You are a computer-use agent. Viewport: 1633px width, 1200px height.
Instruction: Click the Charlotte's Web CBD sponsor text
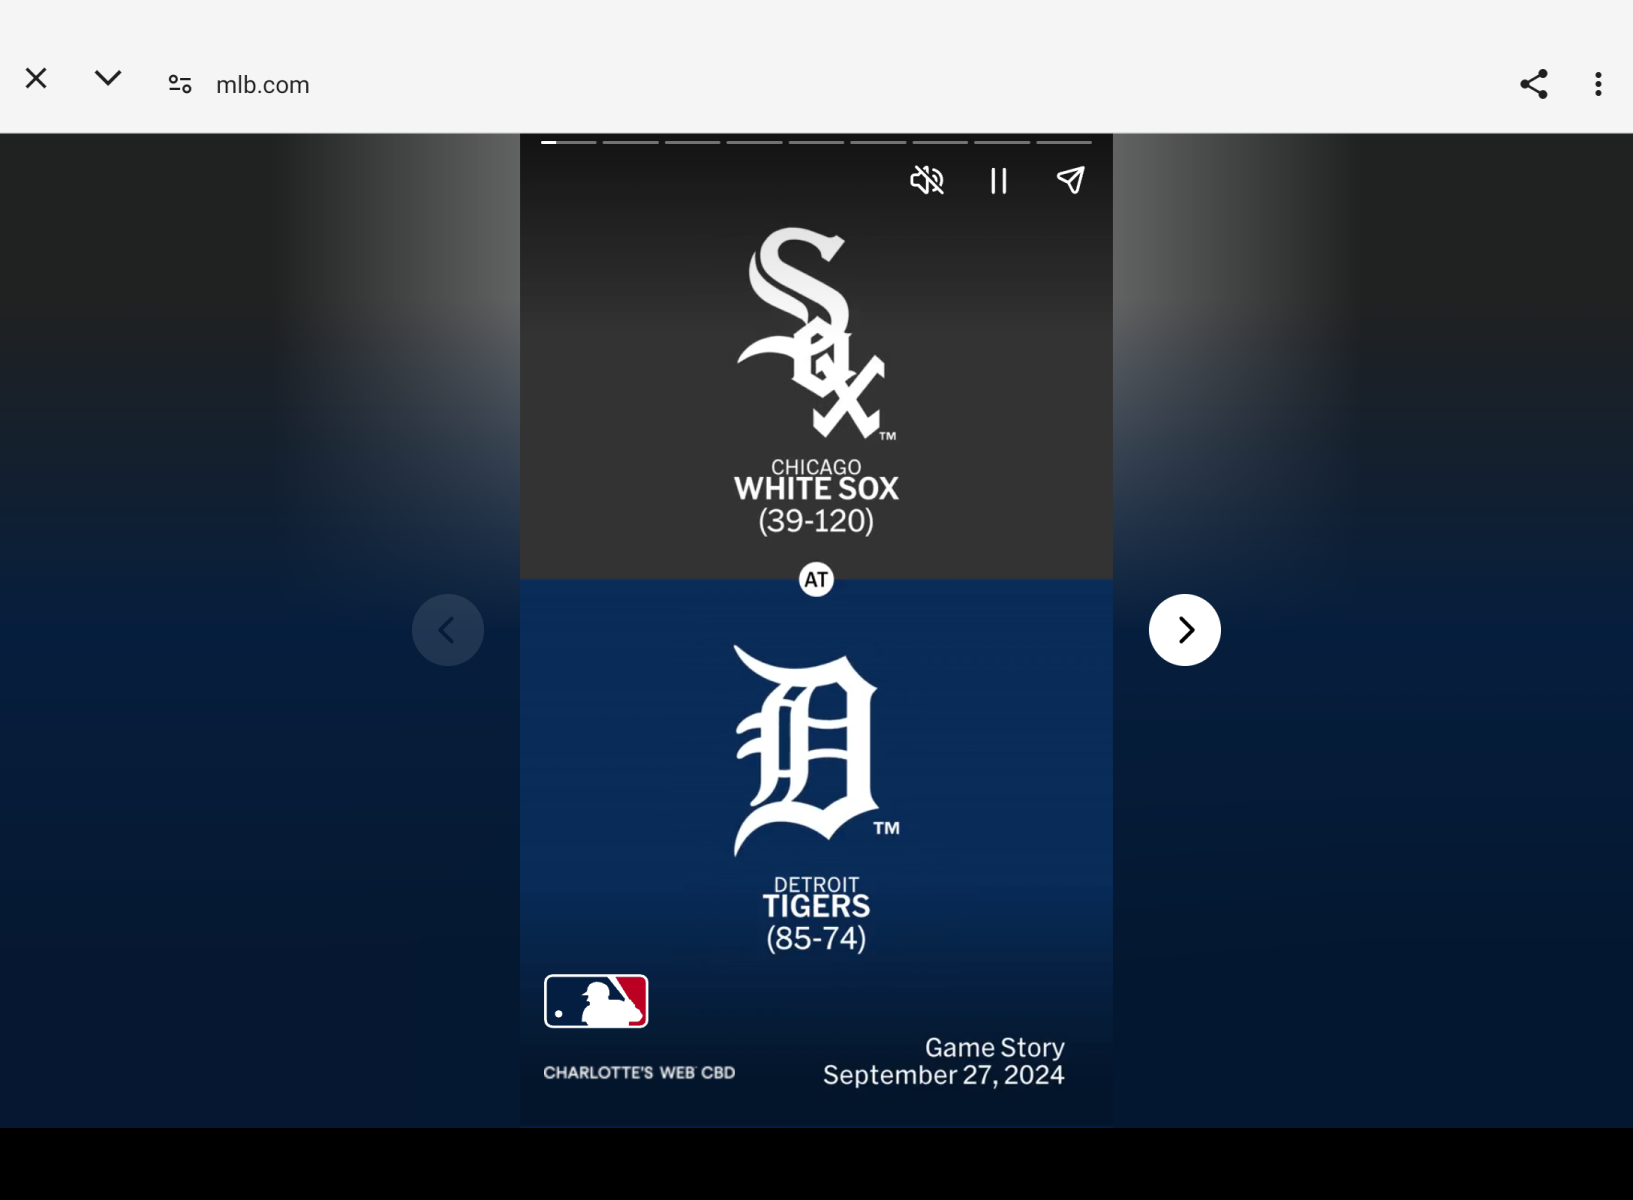tap(639, 1072)
